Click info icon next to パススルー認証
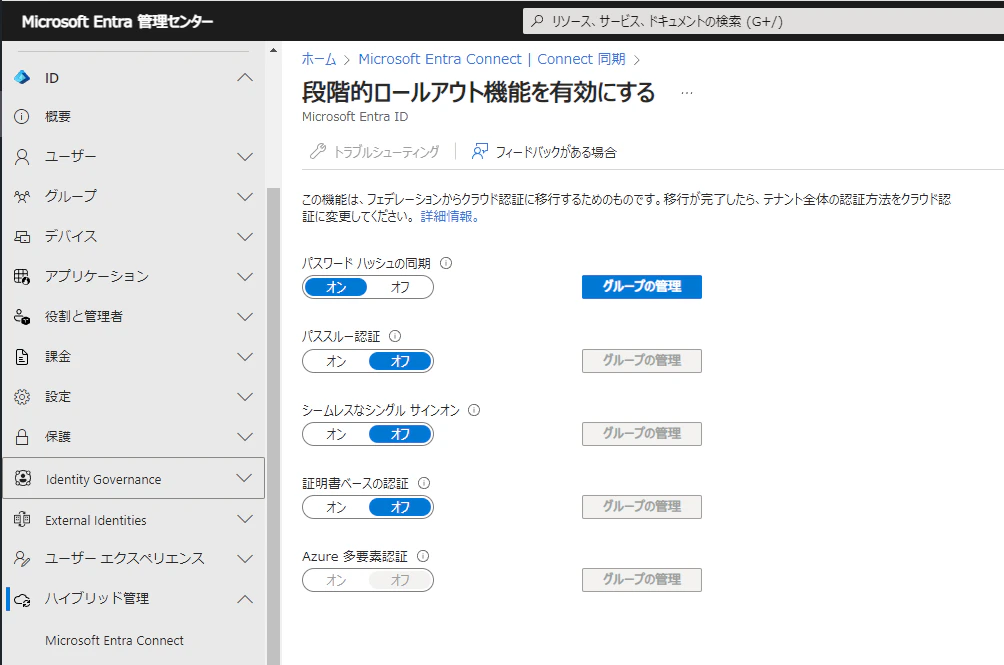The image size is (1004, 665). 395,336
